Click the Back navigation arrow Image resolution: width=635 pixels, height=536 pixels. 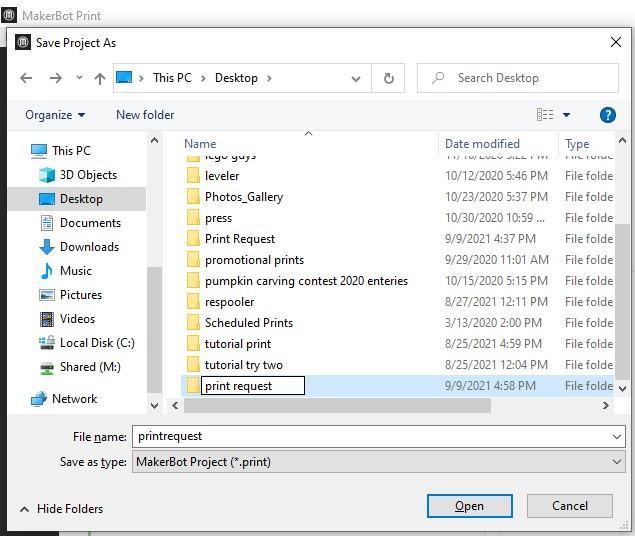(x=26, y=78)
